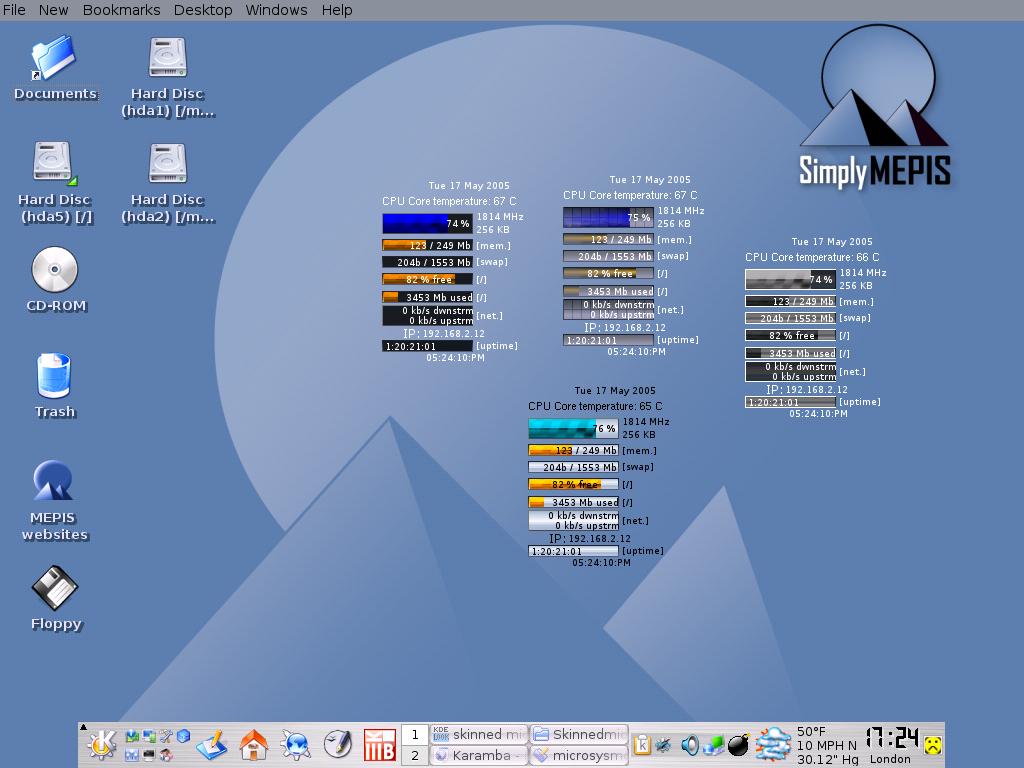This screenshot has width=1024, height=768.
Task: Activate the 'skinned mi...' KDE-Look taskbar entry
Action: tap(479, 734)
